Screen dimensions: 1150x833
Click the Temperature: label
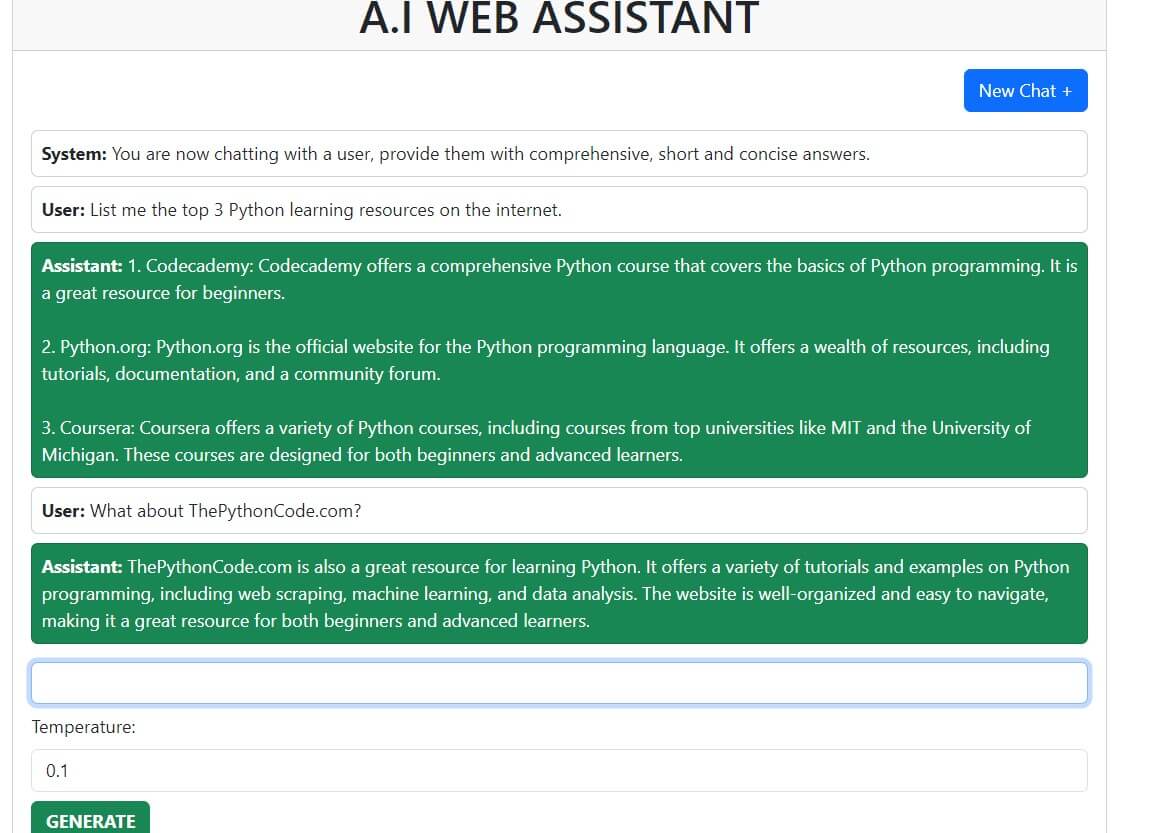[x=84, y=727]
